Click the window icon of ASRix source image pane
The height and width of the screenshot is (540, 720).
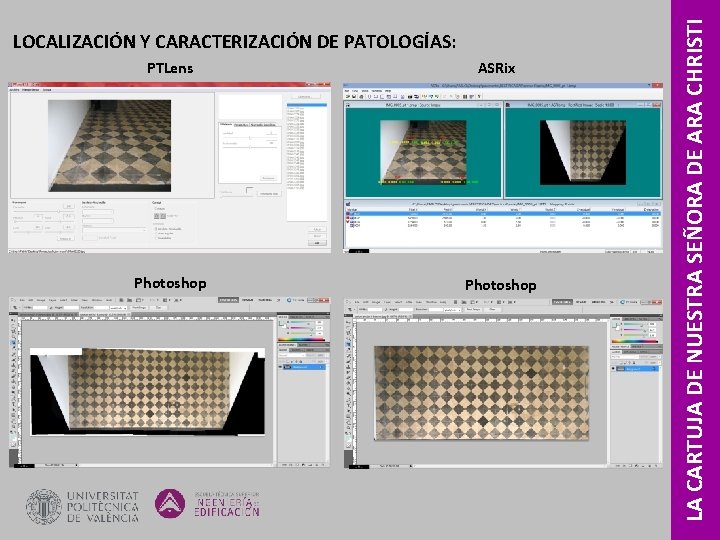point(348,105)
